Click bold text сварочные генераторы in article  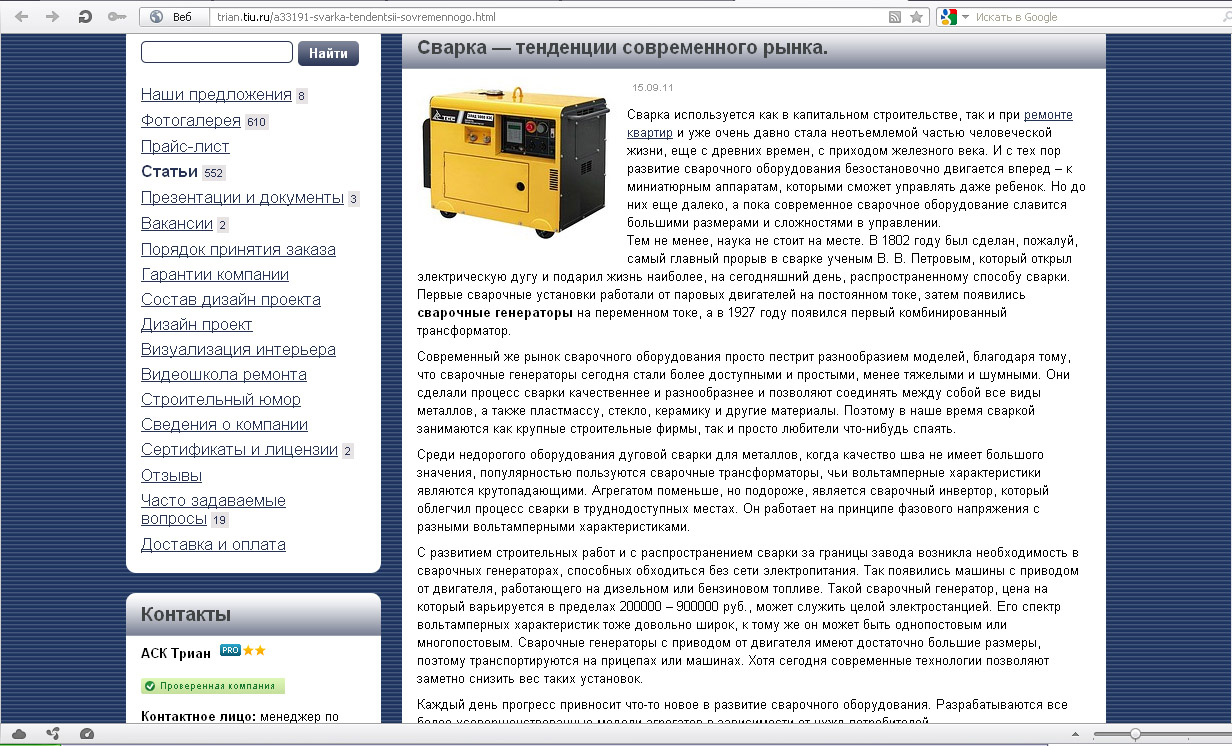pos(495,313)
